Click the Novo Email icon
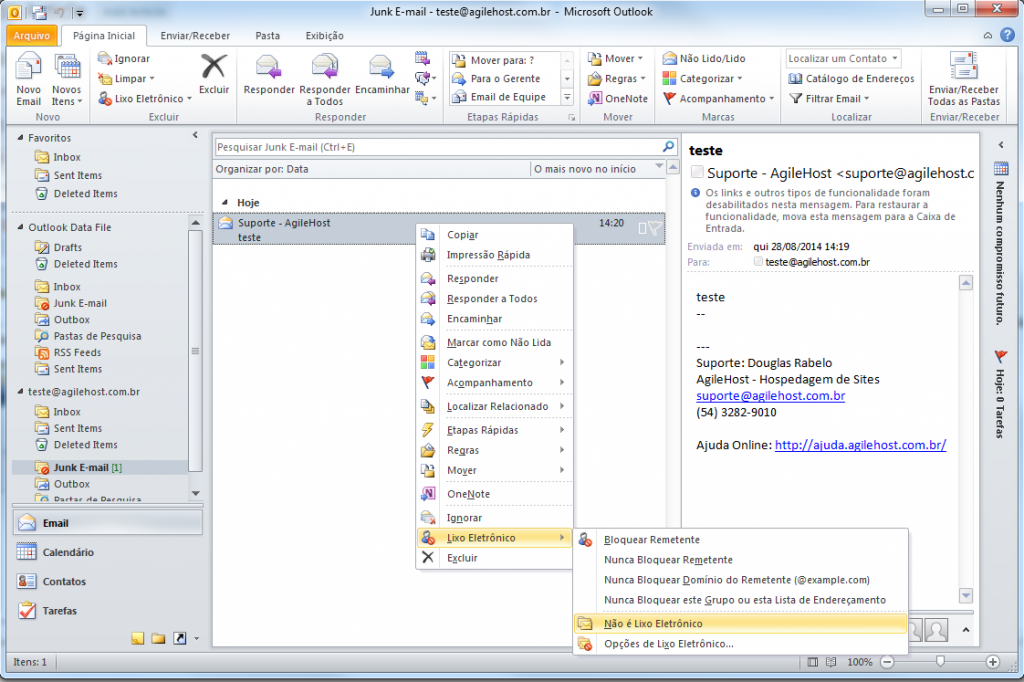The width and height of the screenshot is (1024, 682). pyautogui.click(x=28, y=79)
